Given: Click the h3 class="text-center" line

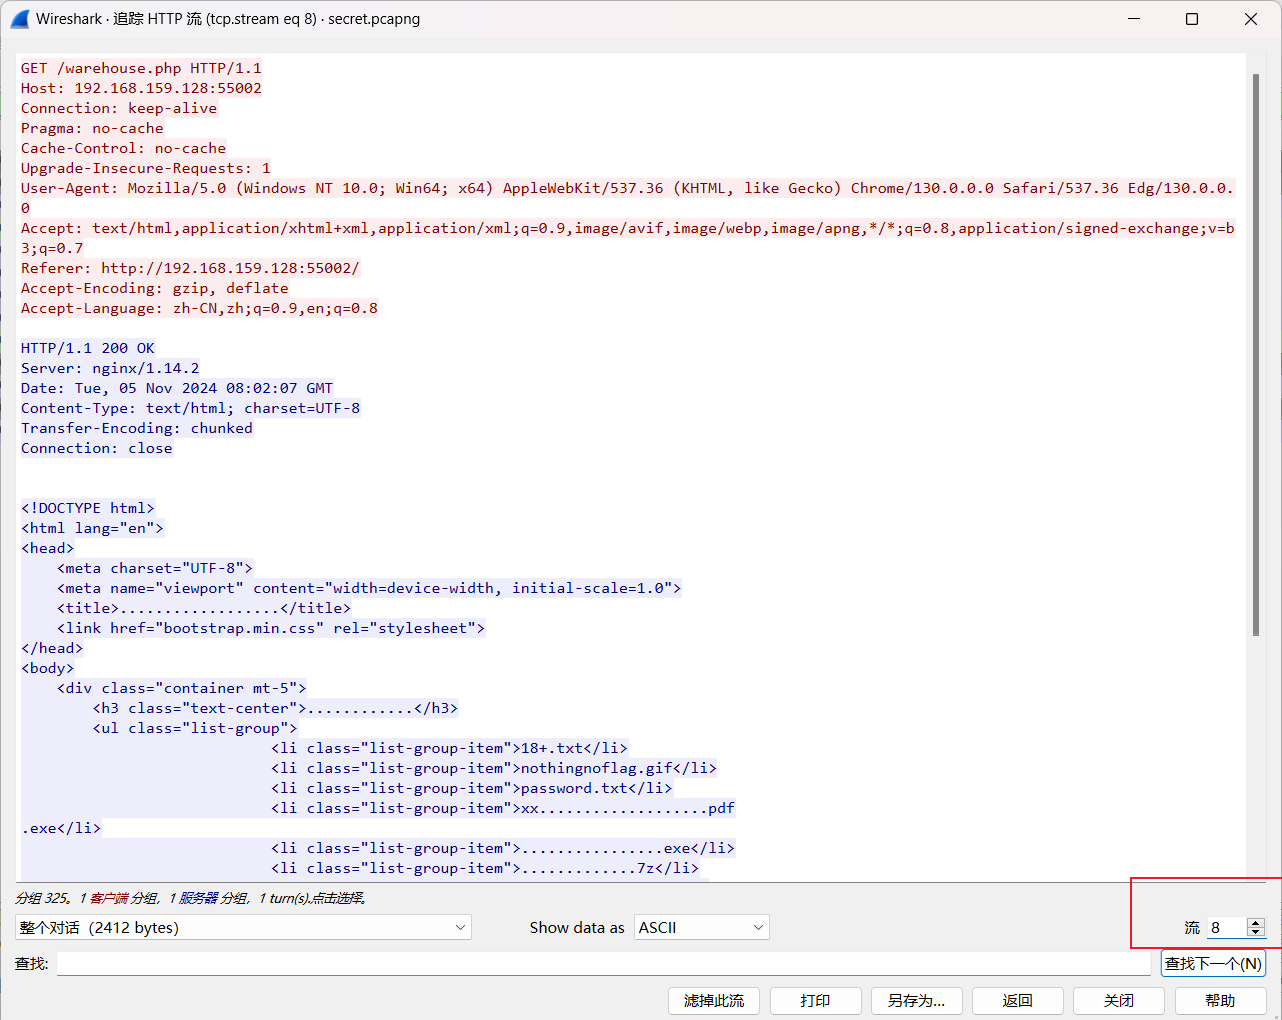Looking at the screenshot, I should 275,708.
